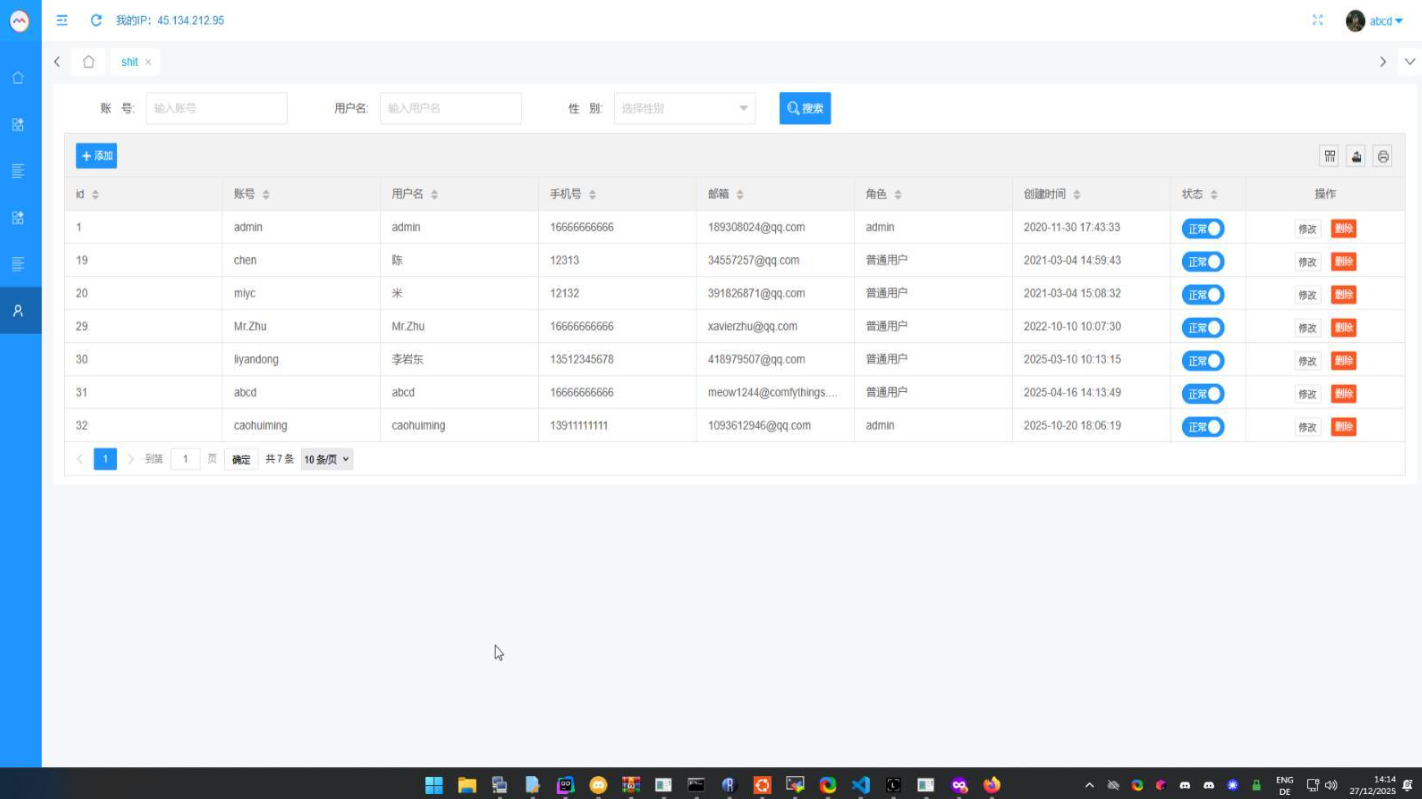Close the shit tab
The image size is (1422, 799).
148,62
